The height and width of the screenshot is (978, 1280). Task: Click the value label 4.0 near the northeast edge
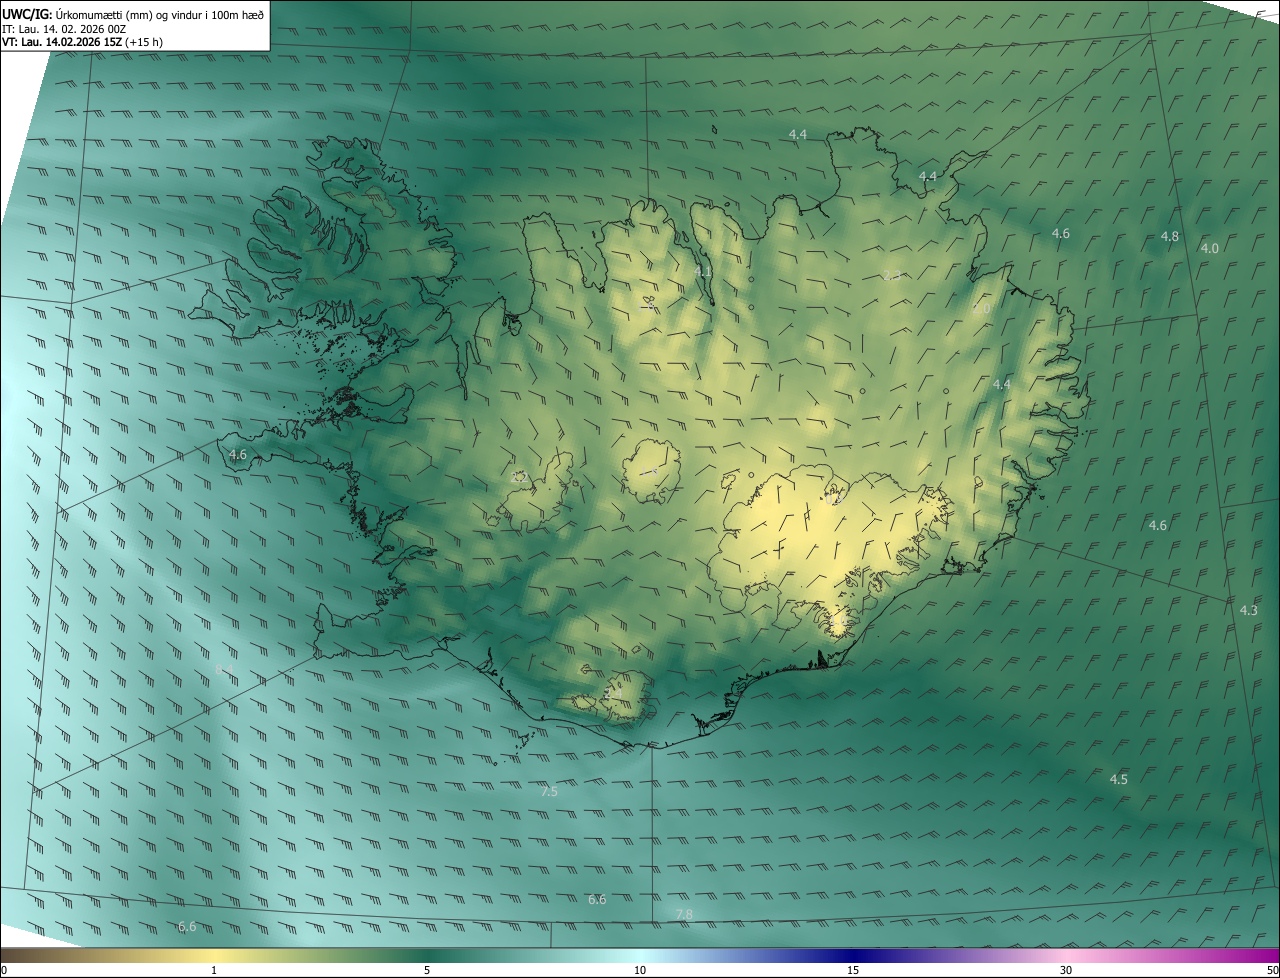pos(1210,248)
